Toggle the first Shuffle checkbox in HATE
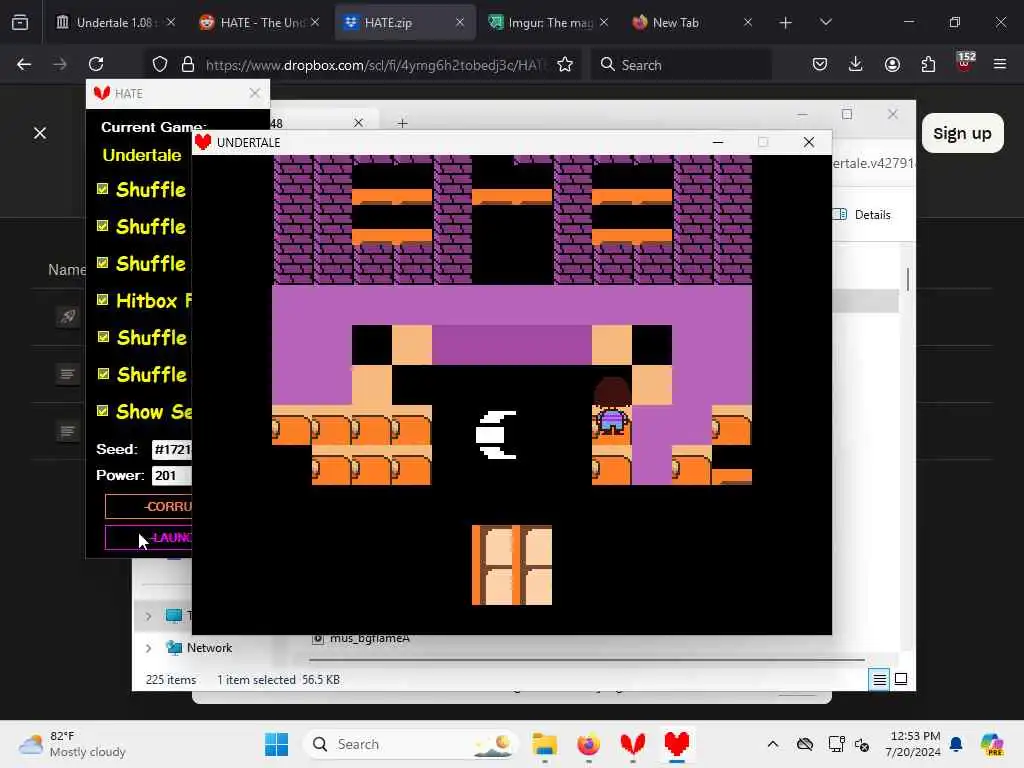Viewport: 1024px width, 768px height. click(103, 189)
